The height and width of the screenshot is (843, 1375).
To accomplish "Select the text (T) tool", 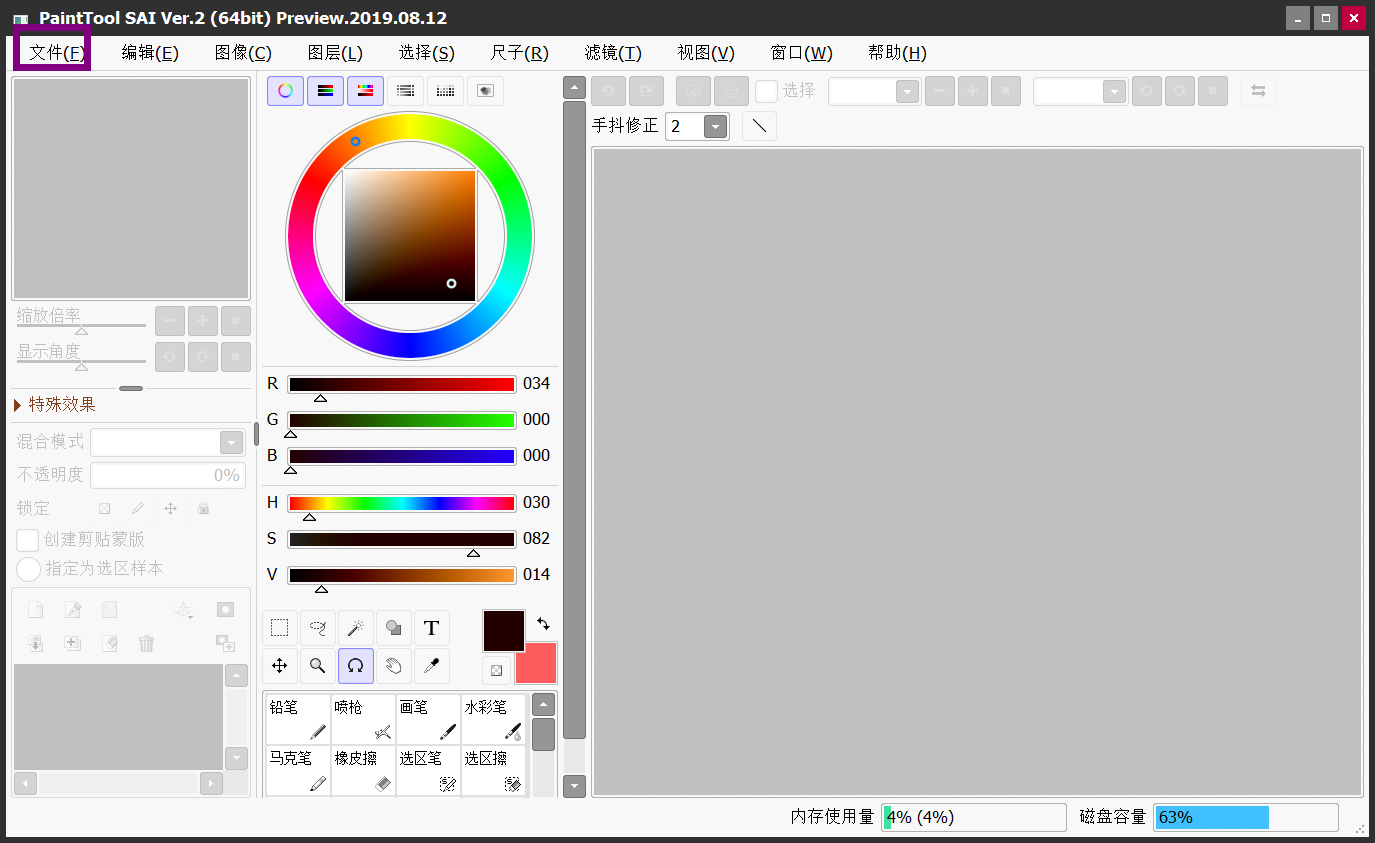I will [432, 628].
